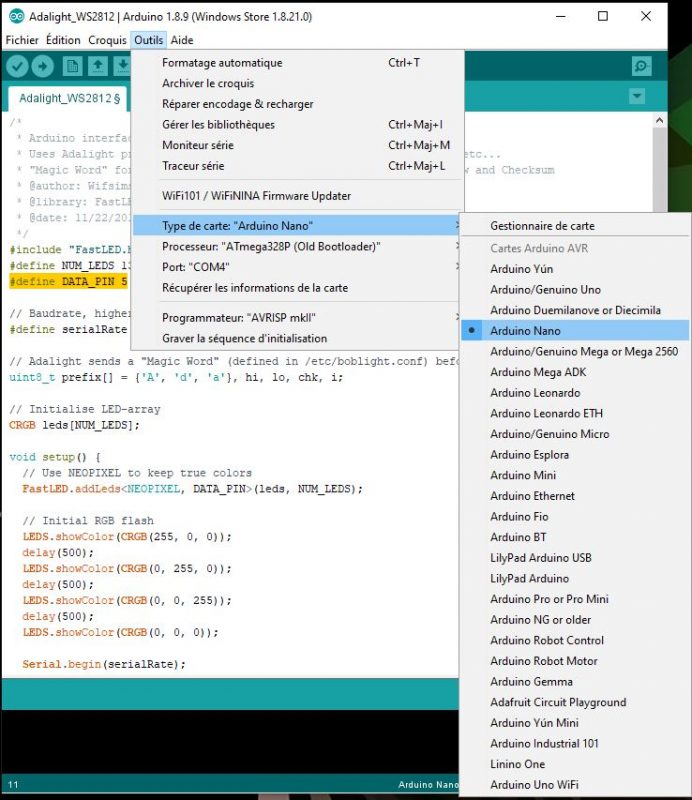The image size is (692, 800).
Task: Open the Aide menu
Action: tap(182, 40)
